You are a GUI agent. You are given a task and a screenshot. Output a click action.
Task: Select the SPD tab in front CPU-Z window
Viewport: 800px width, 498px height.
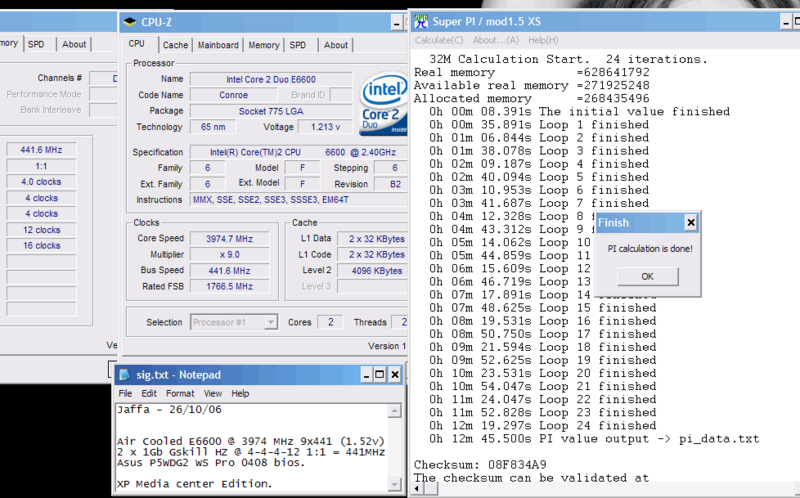coord(298,45)
